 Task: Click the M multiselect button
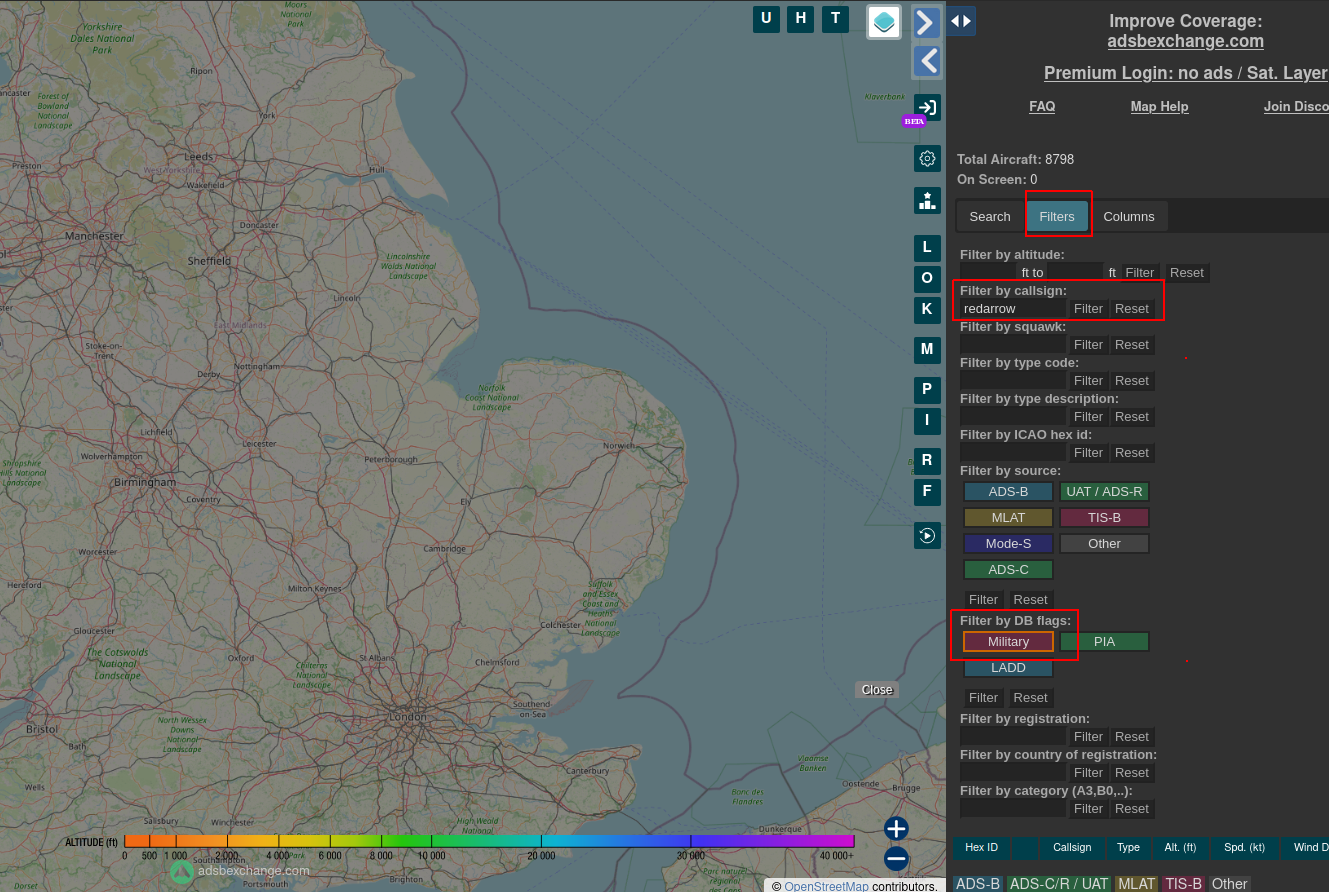tap(926, 349)
